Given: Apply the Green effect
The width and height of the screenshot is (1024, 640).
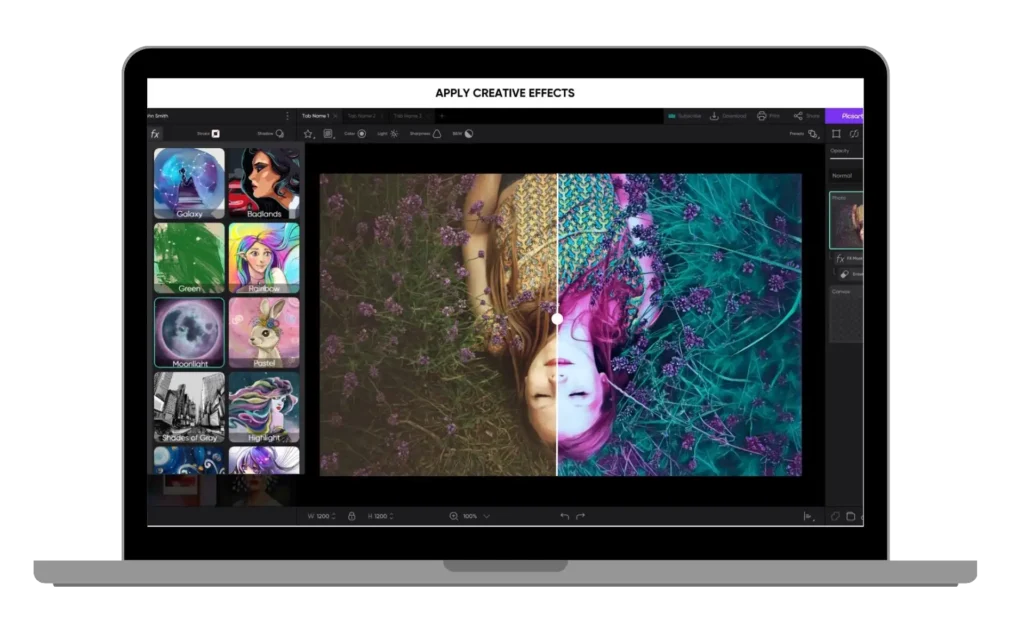Looking at the screenshot, I should [189, 258].
